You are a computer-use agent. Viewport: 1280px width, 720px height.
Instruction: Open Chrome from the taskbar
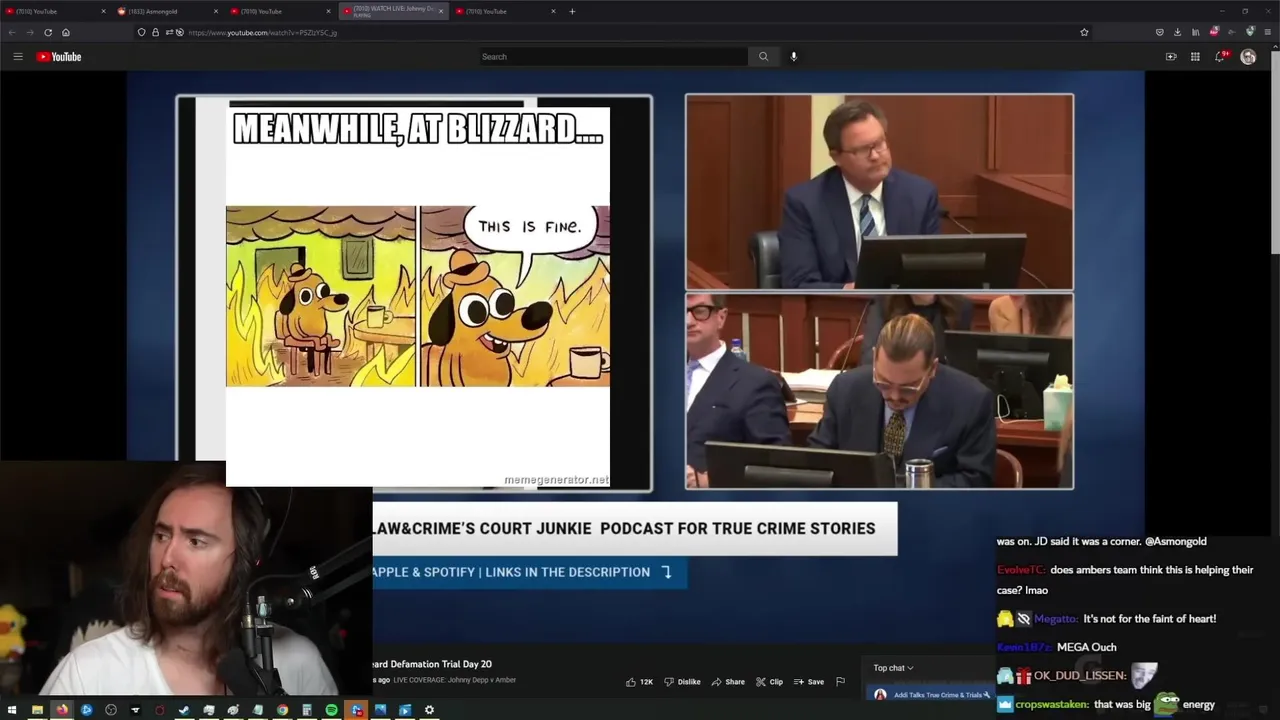282,710
